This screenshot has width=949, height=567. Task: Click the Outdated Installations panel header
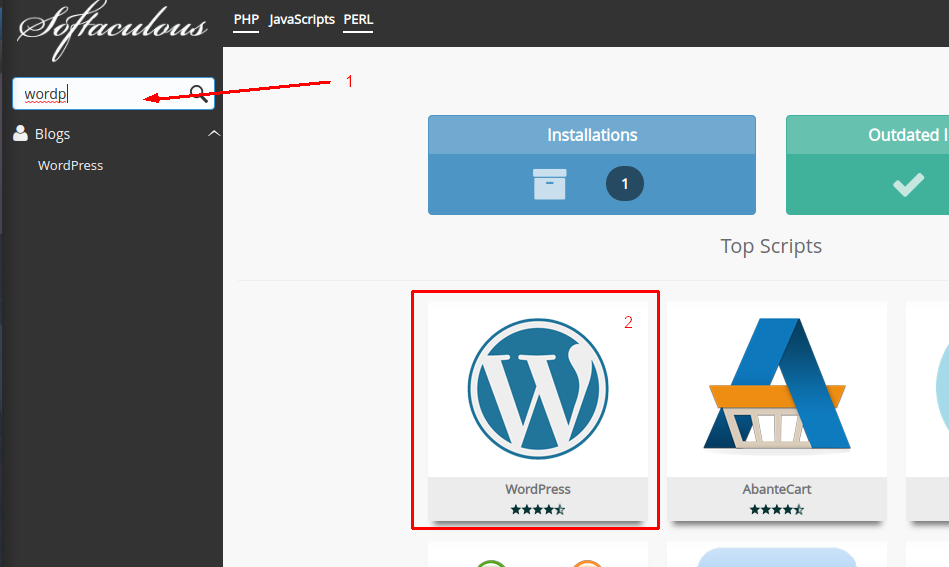(x=867, y=135)
